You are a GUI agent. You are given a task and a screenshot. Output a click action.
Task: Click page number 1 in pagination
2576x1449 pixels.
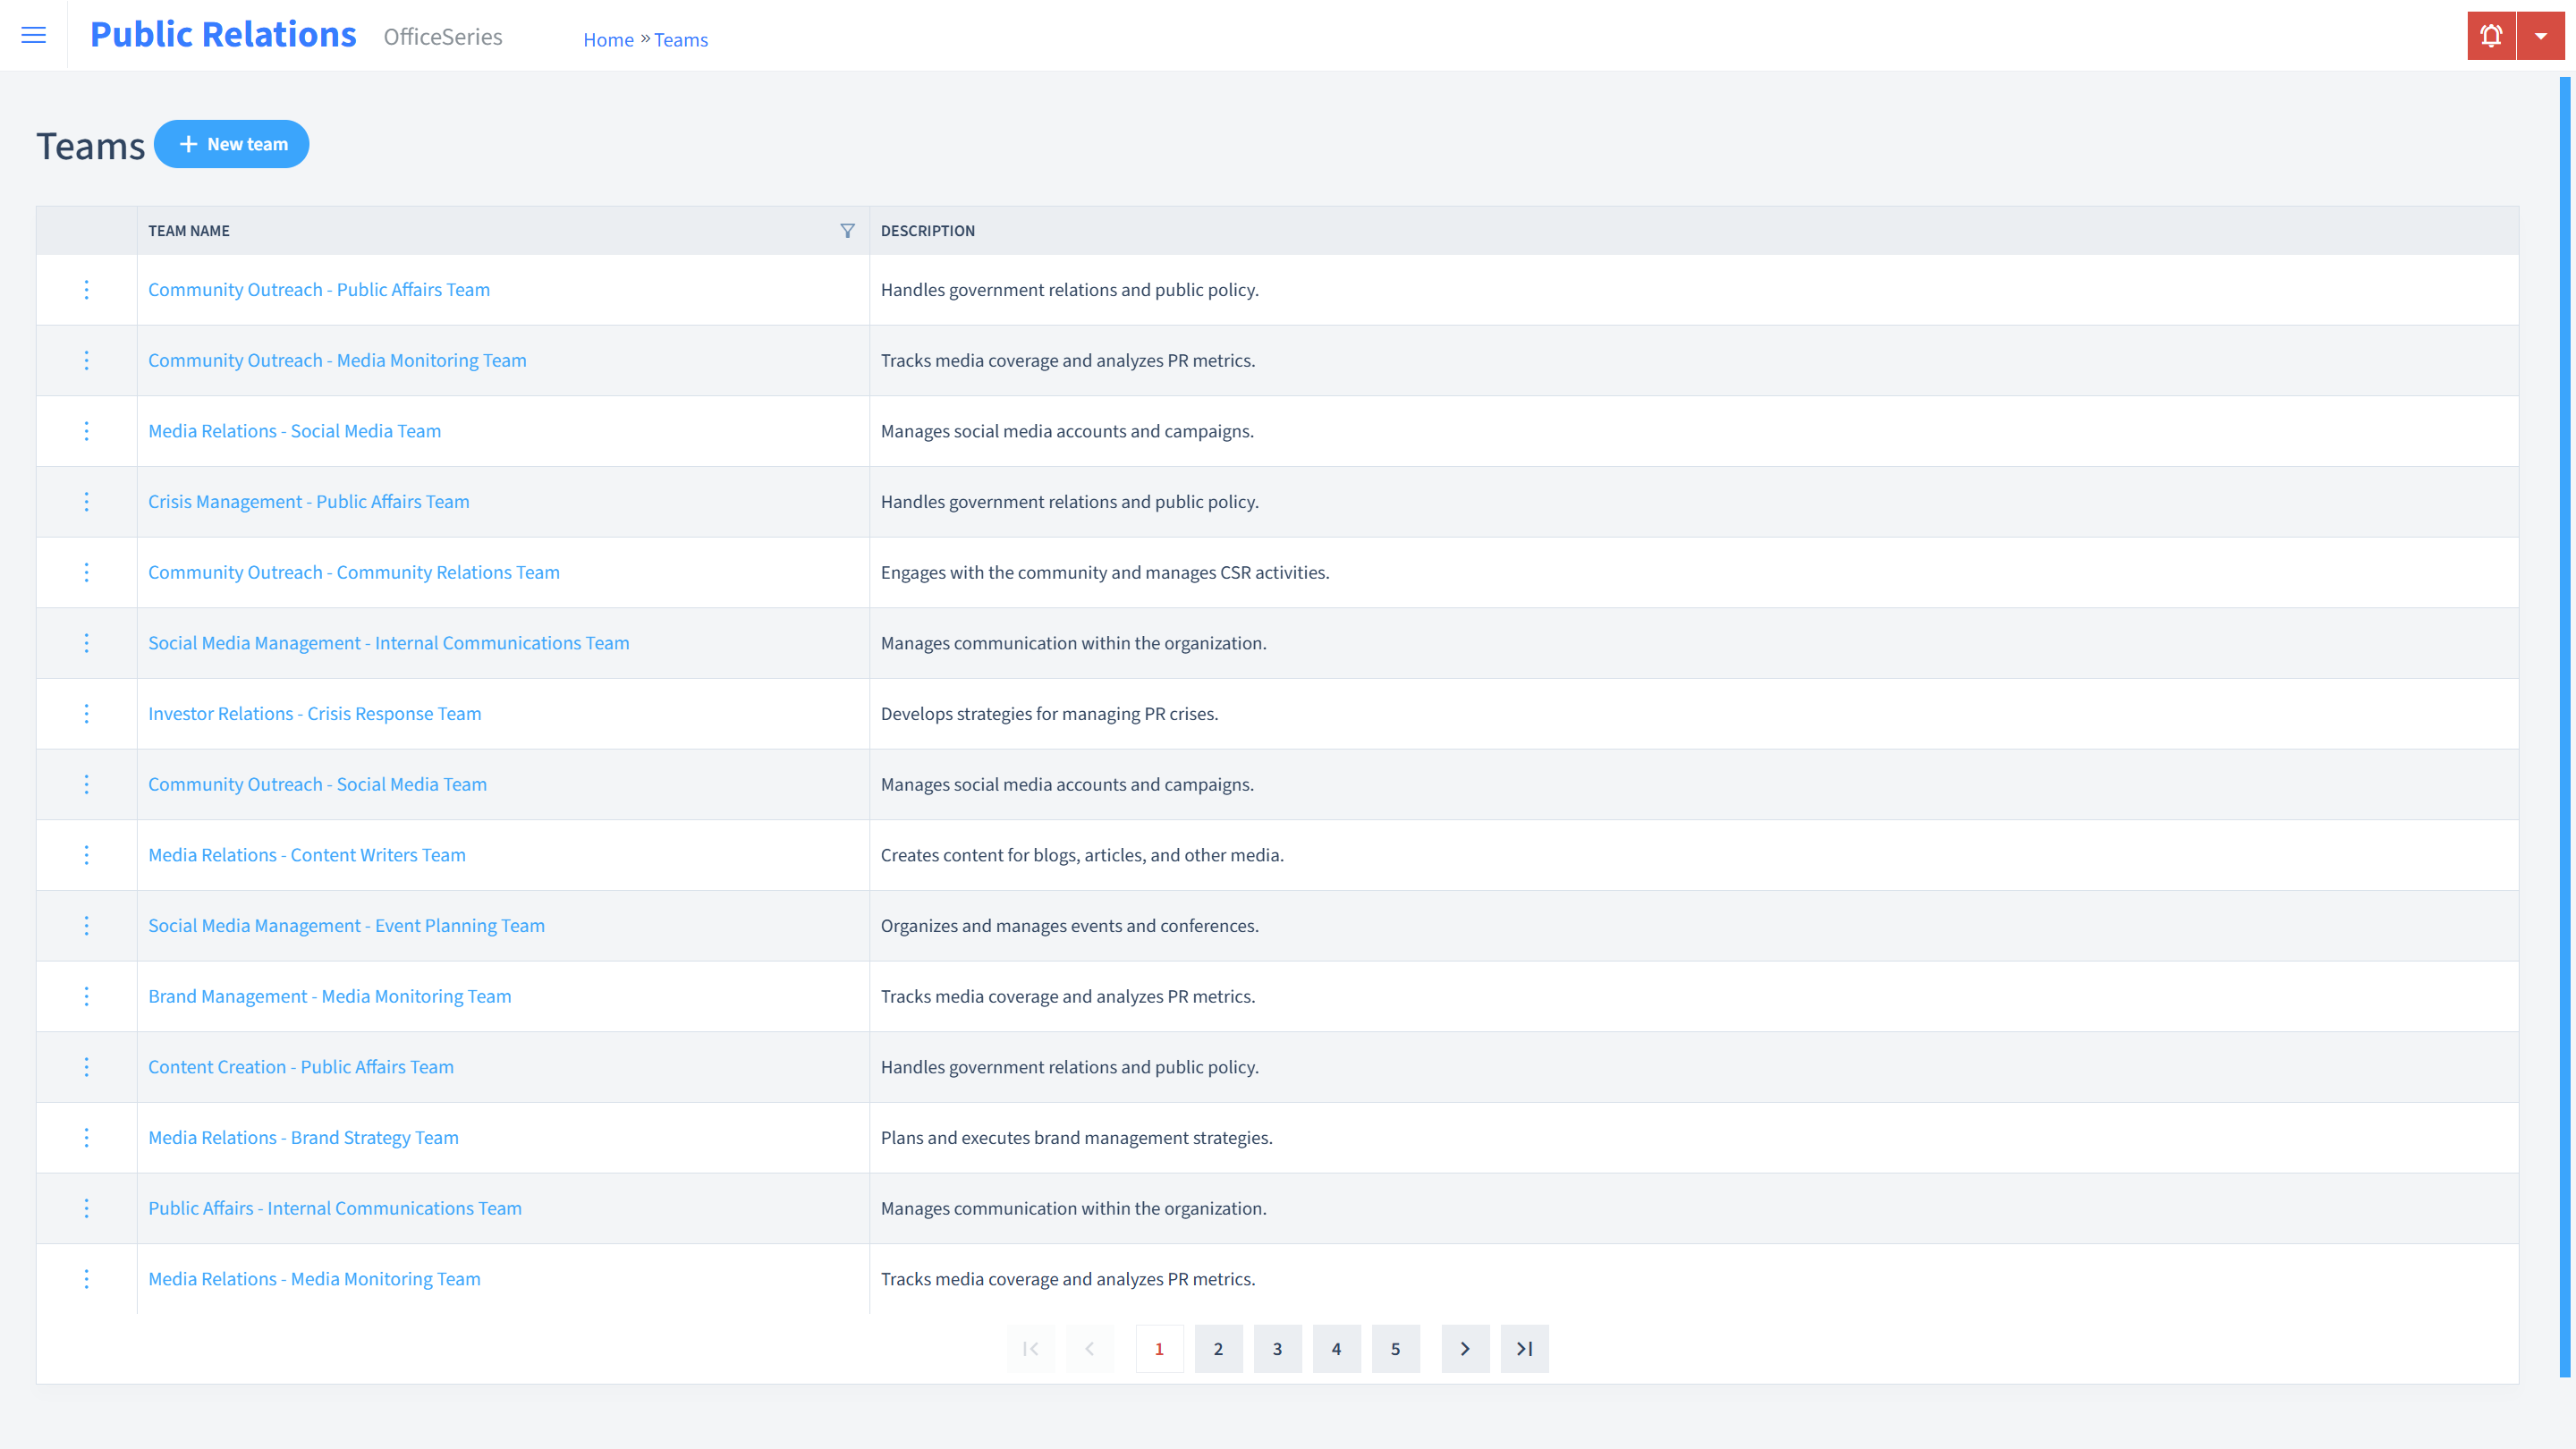click(x=1159, y=1348)
